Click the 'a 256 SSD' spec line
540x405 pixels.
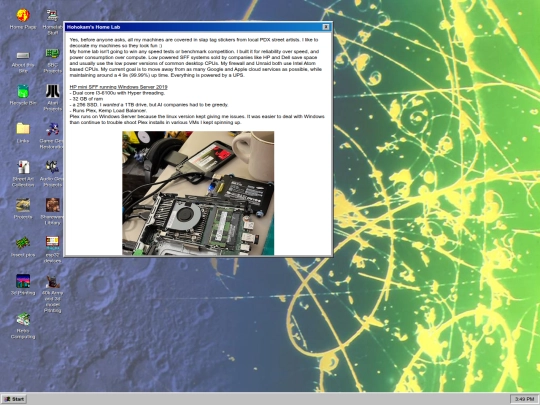149,105
